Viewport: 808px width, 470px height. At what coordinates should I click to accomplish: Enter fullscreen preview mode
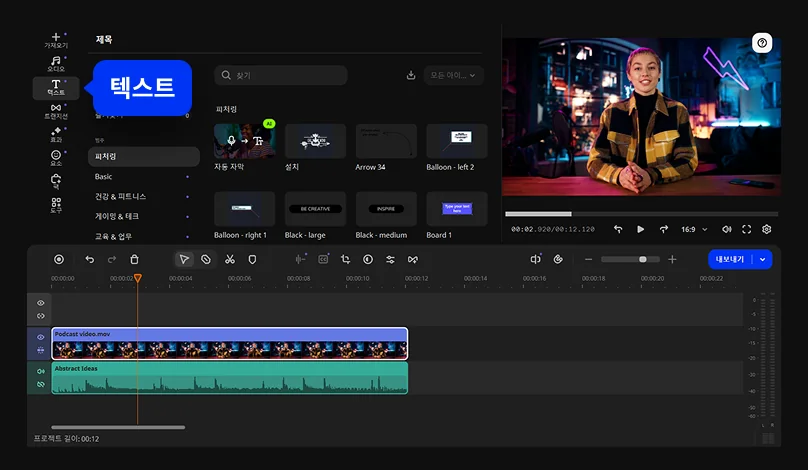click(x=747, y=229)
